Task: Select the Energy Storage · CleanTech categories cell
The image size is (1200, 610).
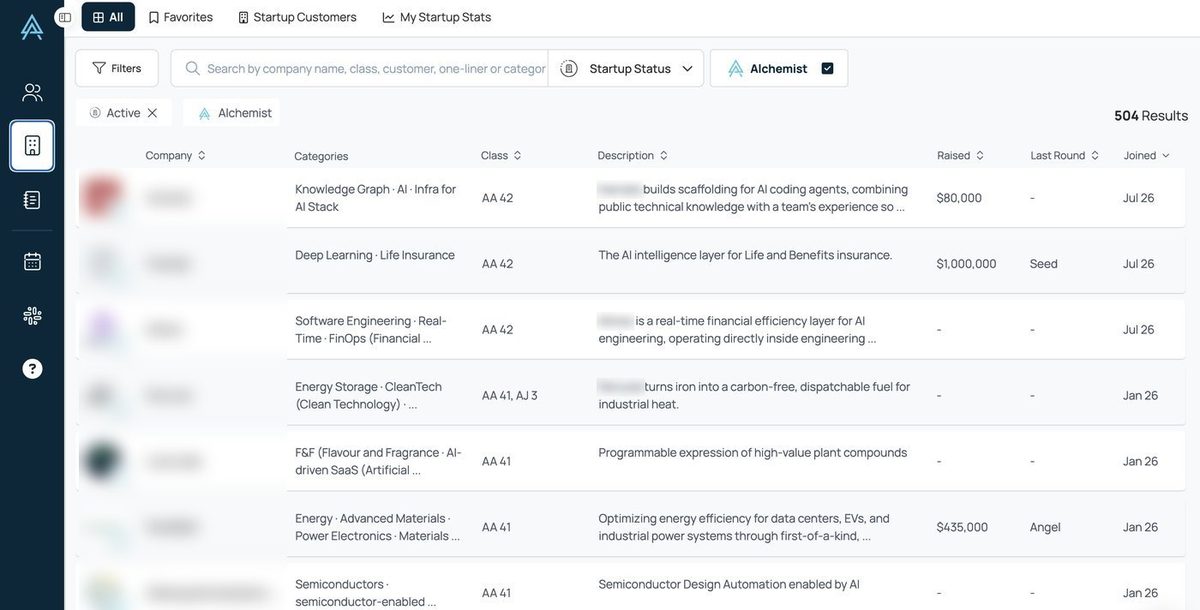Action: (368, 395)
